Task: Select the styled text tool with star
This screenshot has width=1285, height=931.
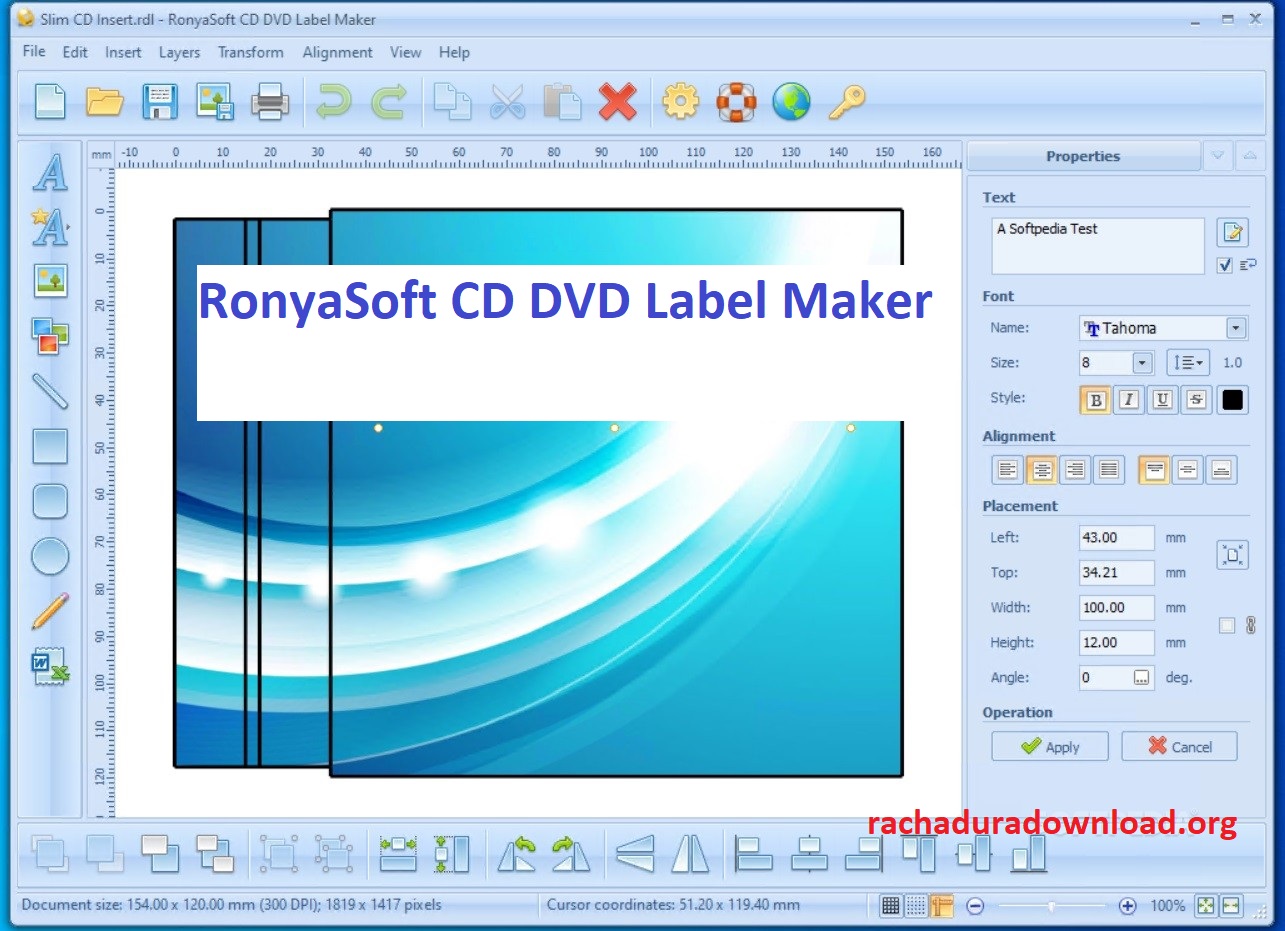Action: 50,227
